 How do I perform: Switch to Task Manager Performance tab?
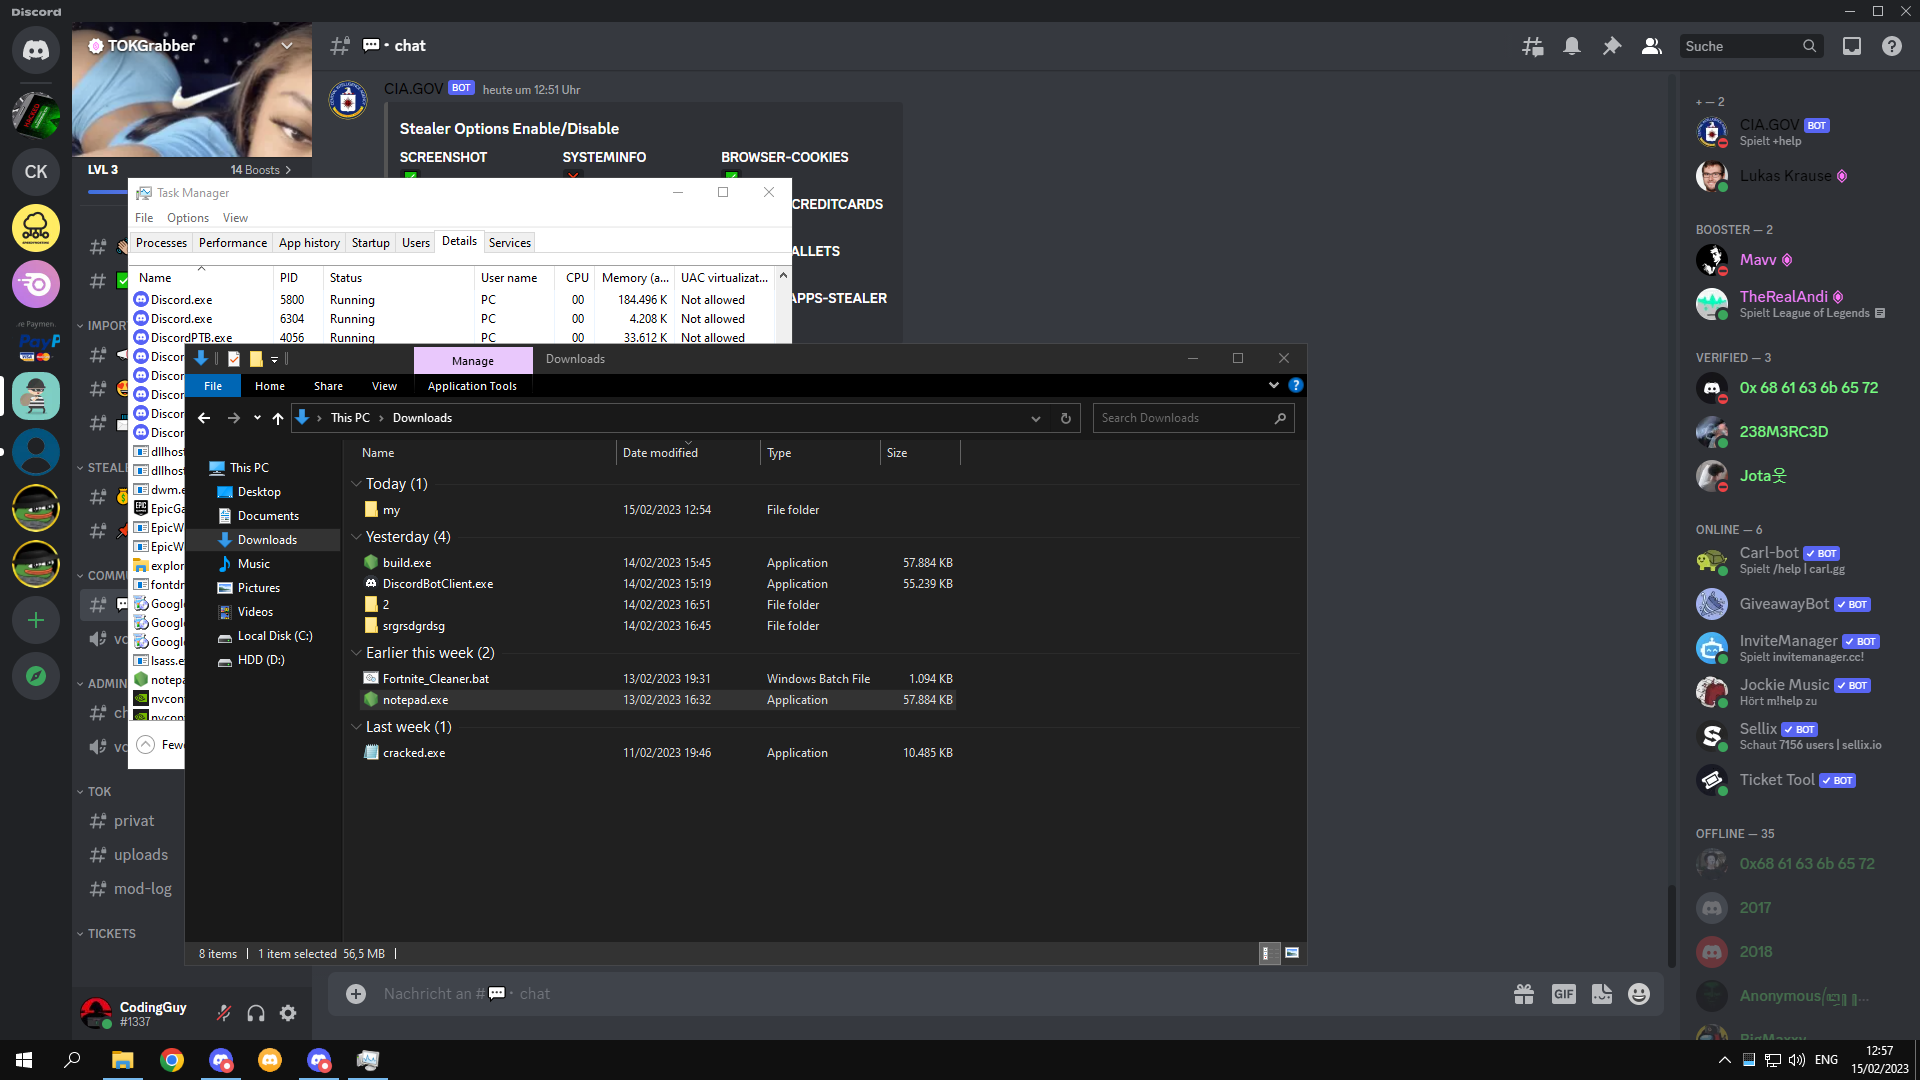coord(233,243)
